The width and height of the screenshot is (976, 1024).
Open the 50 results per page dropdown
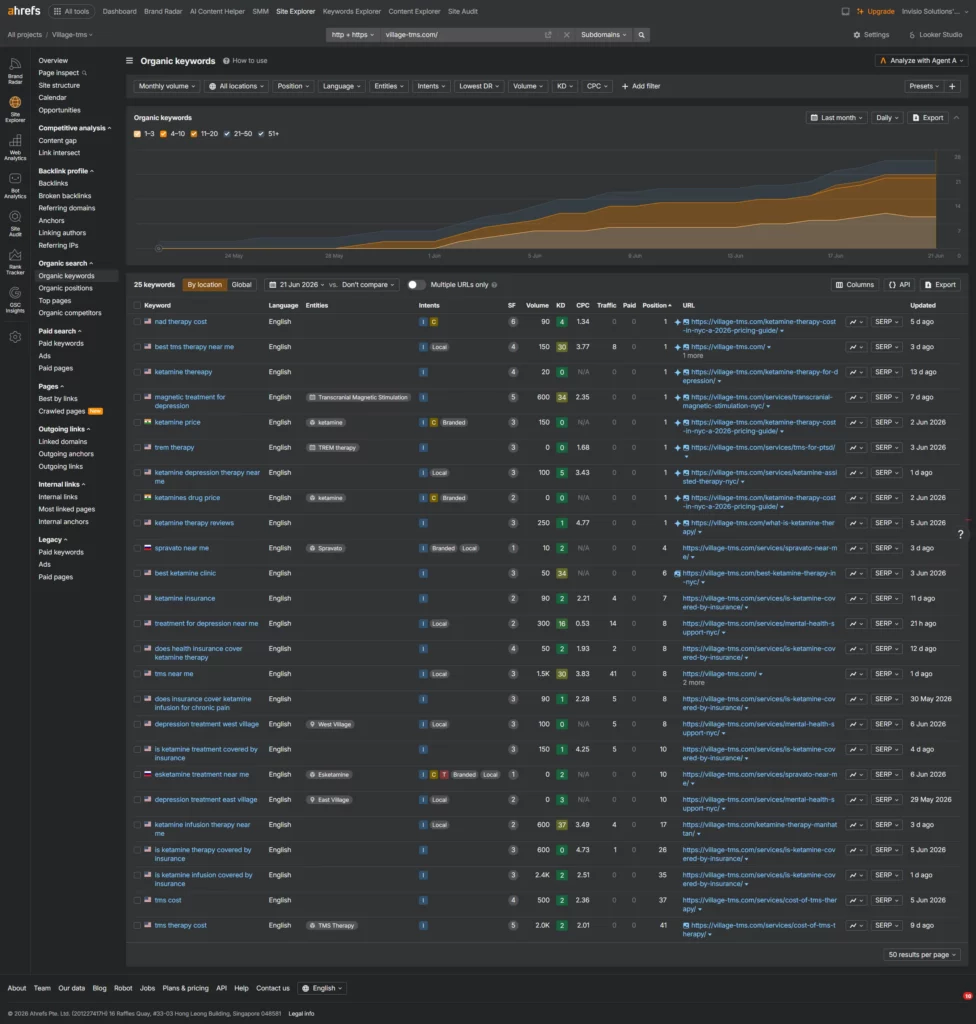pos(922,955)
